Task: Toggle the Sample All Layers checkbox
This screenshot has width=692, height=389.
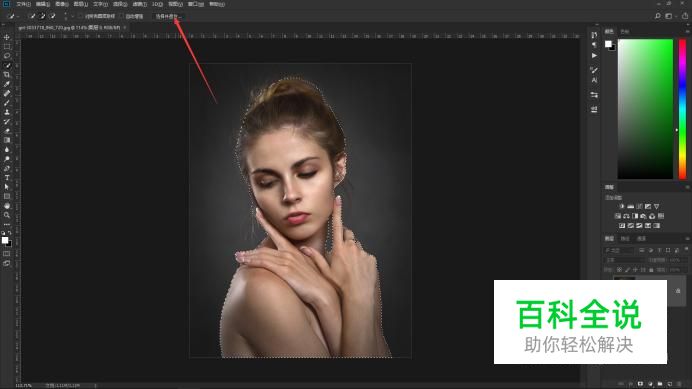Action: [x=80, y=16]
